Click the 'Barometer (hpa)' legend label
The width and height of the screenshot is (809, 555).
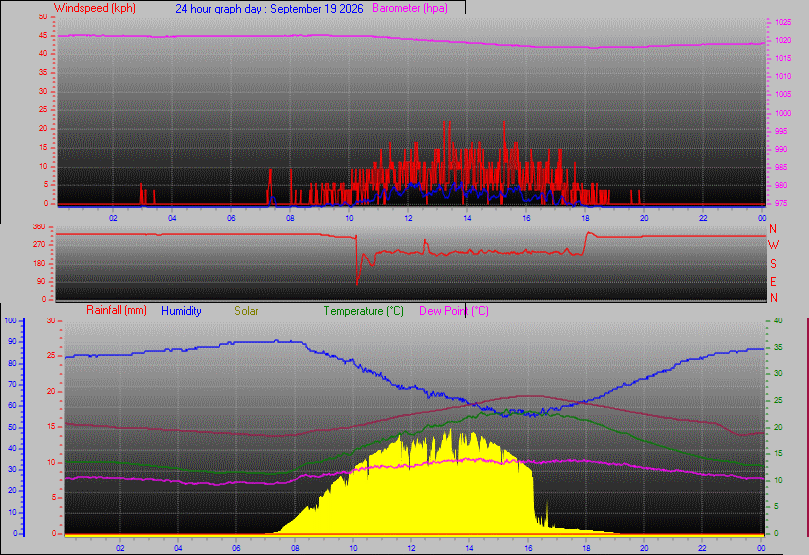click(410, 8)
